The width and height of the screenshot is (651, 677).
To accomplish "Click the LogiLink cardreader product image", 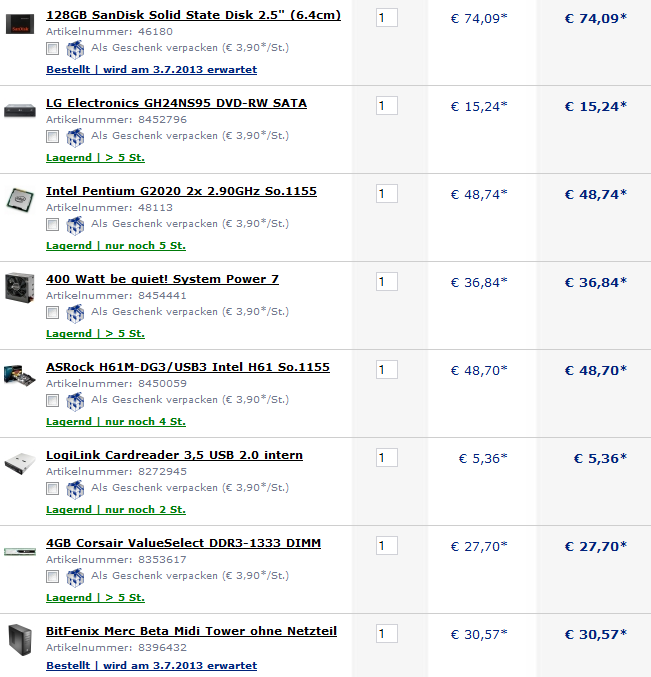I will [19, 463].
